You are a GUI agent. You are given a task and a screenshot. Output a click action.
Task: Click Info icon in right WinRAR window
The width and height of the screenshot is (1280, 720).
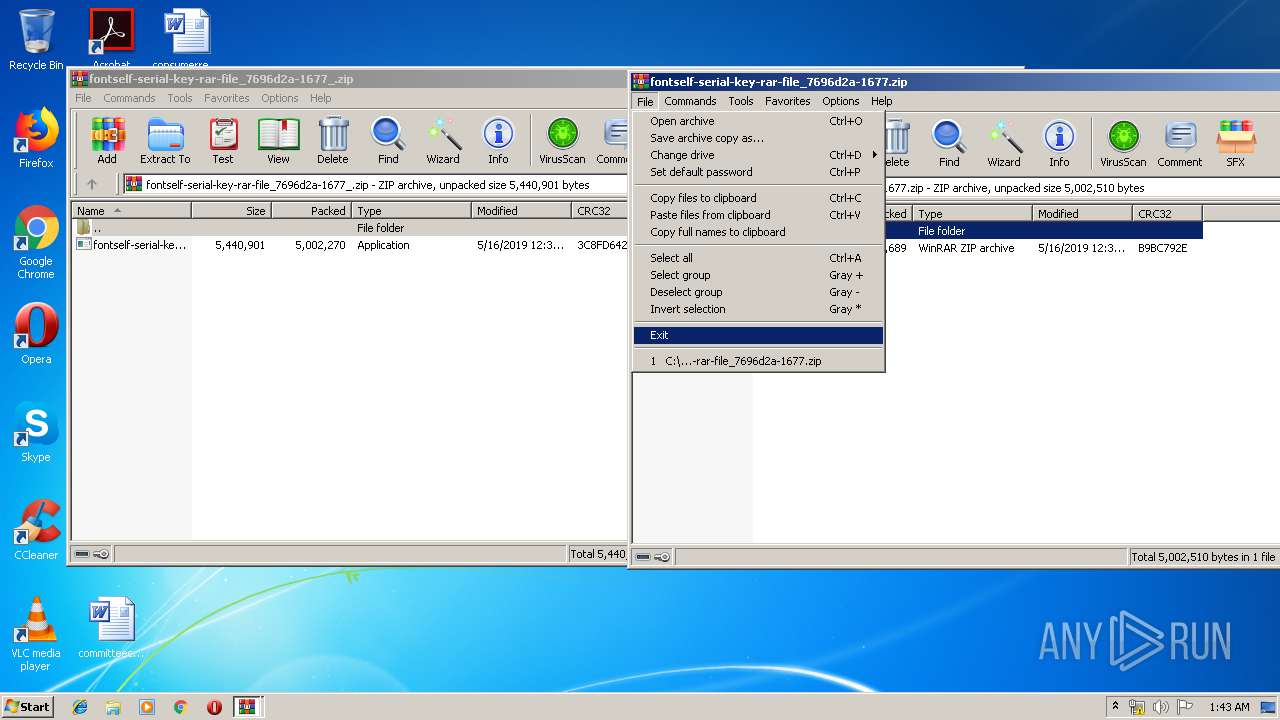1059,144
